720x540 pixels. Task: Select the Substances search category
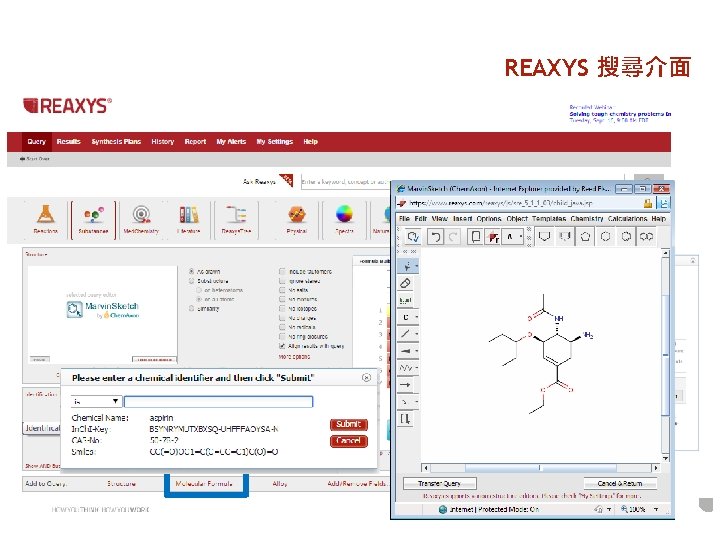coord(93,219)
